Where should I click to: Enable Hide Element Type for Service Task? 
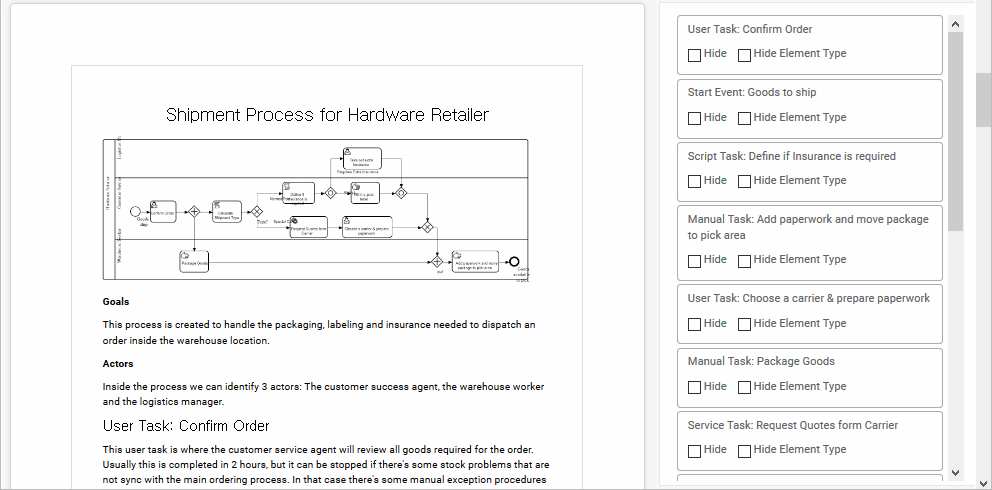(x=744, y=450)
